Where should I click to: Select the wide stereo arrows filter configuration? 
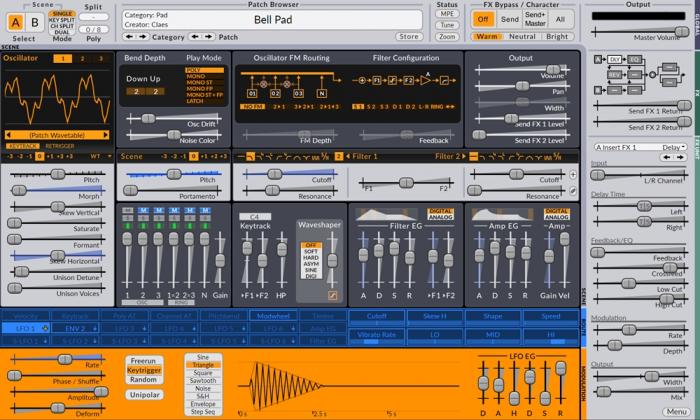[450, 107]
